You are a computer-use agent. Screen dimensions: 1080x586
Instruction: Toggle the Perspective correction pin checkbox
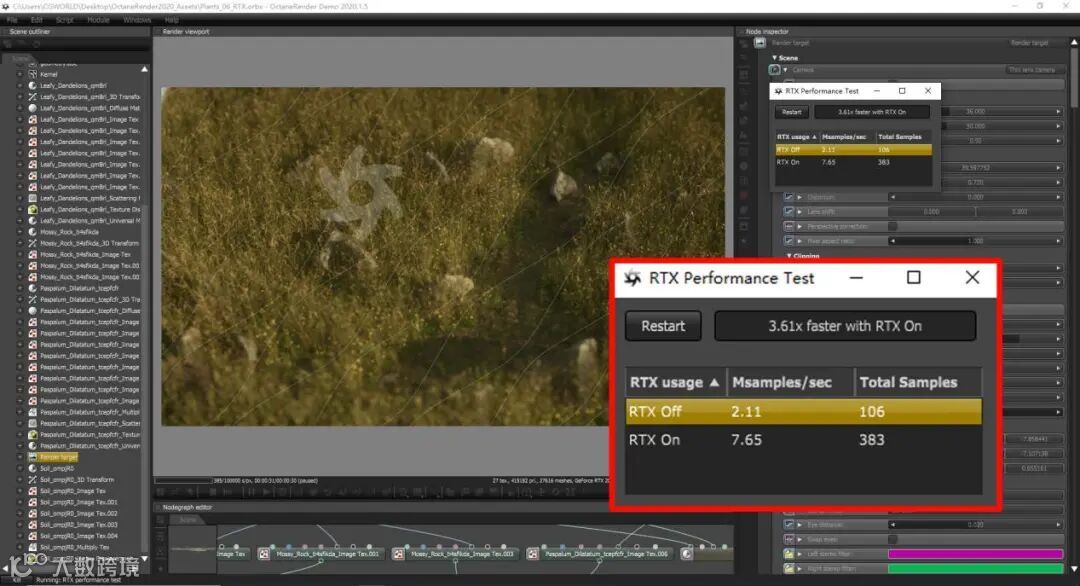[x=789, y=227]
